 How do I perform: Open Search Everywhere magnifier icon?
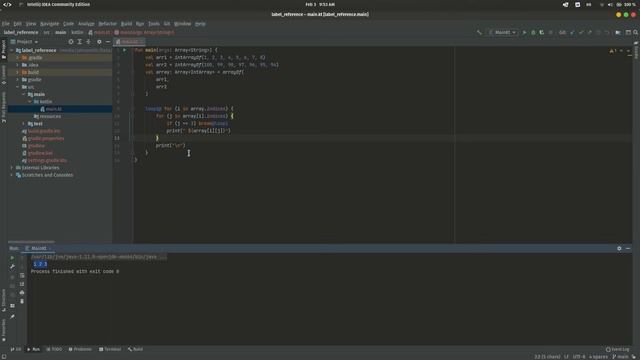click(636, 32)
